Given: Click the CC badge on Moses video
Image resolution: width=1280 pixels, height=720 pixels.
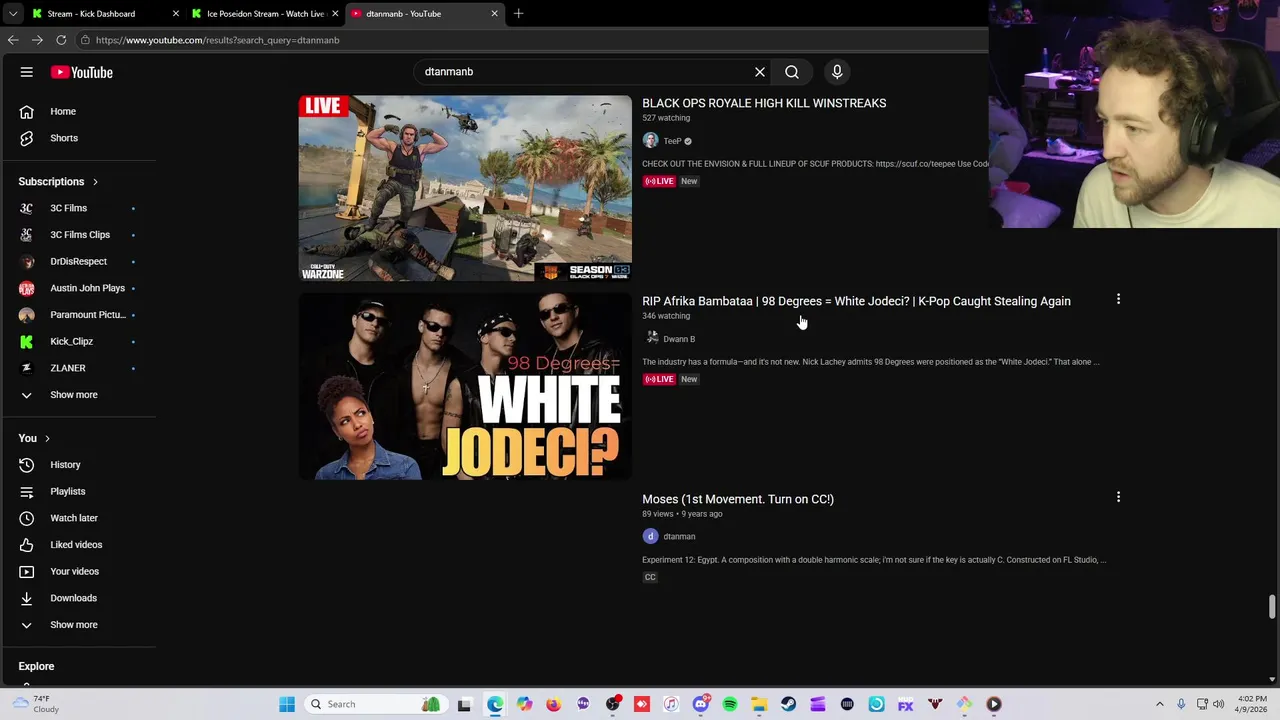Looking at the screenshot, I should (x=650, y=577).
